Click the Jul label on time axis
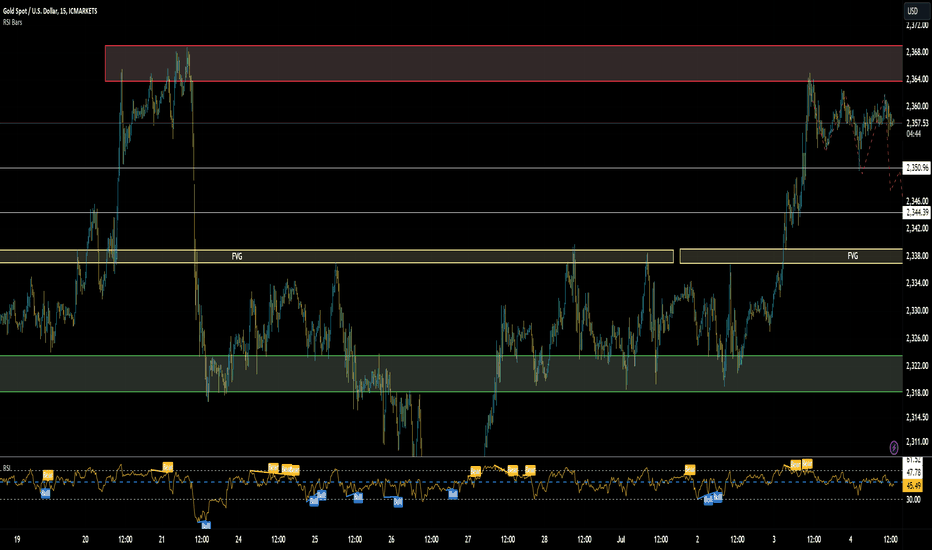932x550 pixels. click(621, 539)
